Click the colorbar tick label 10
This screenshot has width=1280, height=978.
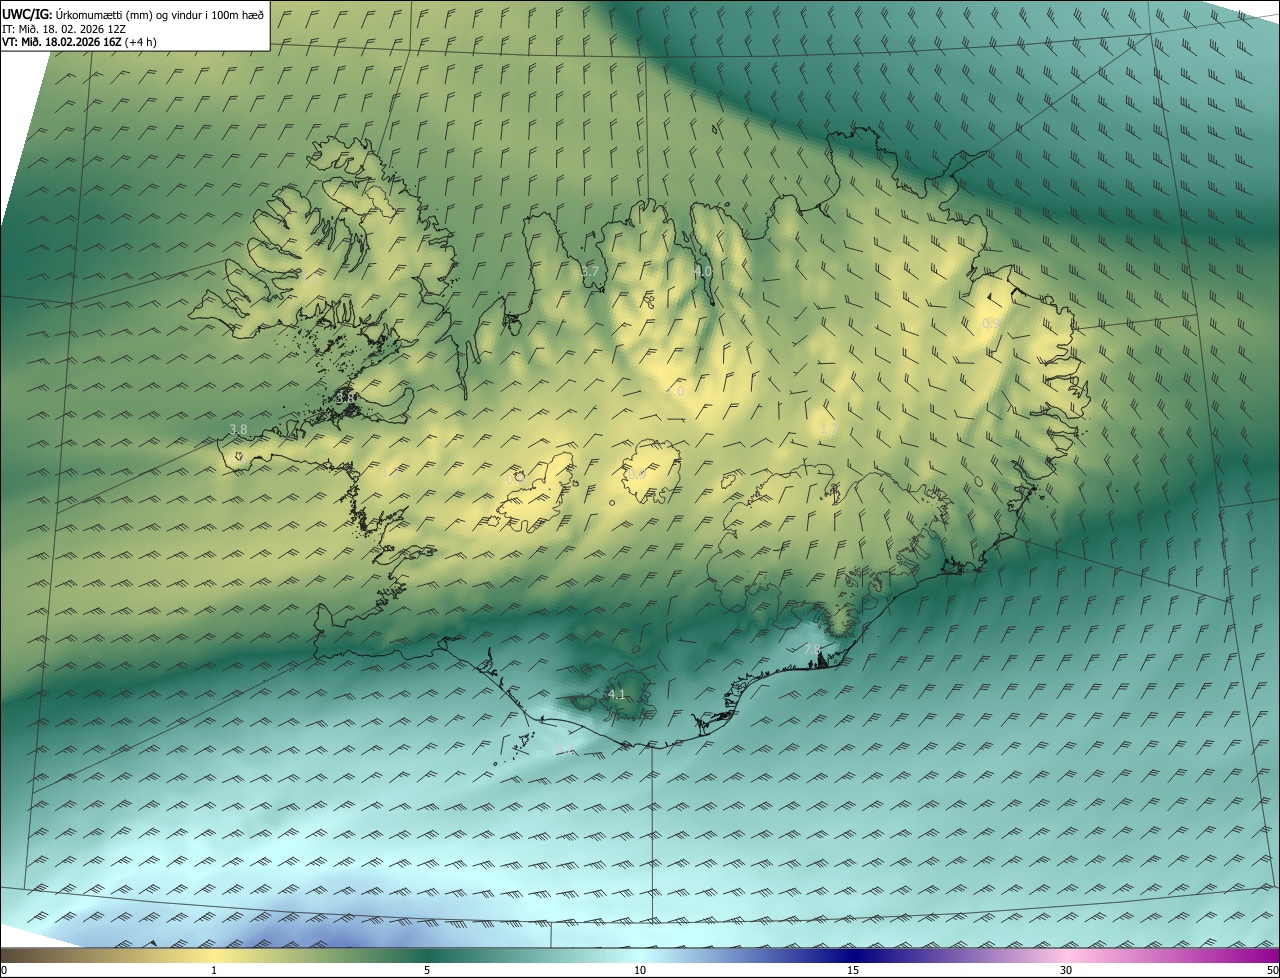(640, 970)
